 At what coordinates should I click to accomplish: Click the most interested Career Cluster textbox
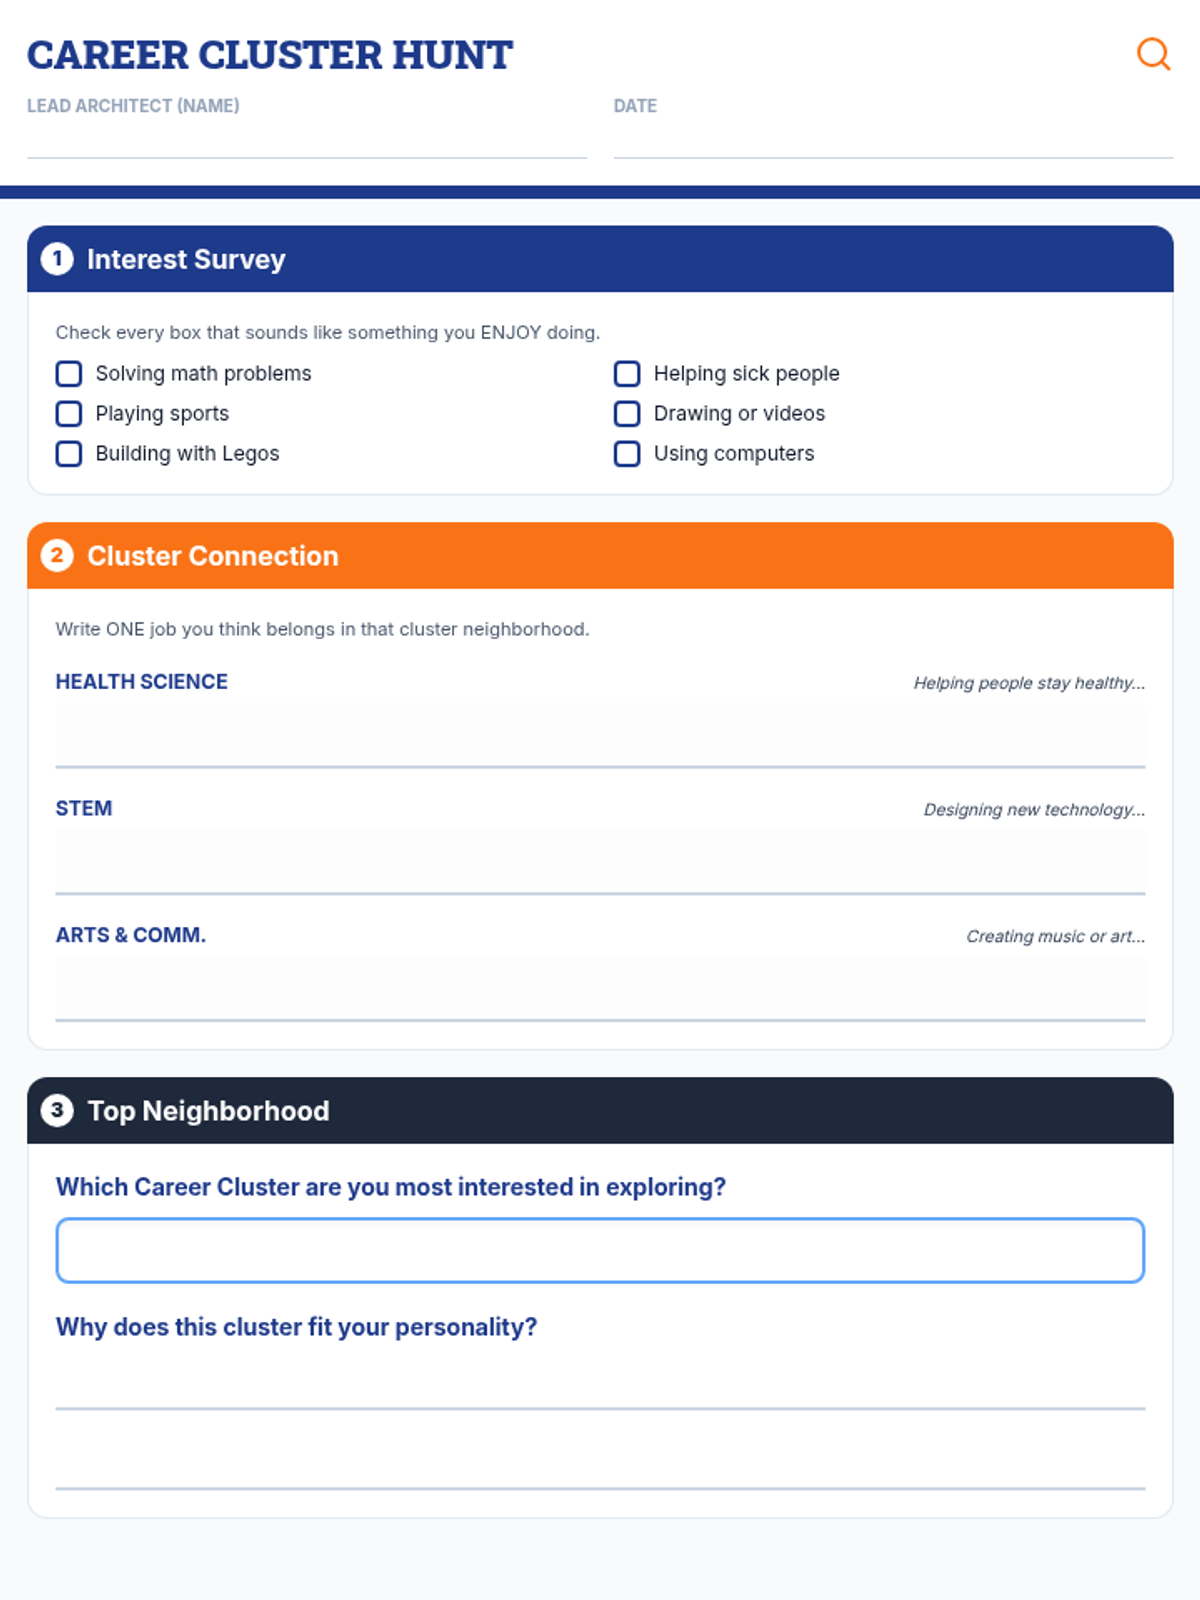pyautogui.click(x=600, y=1250)
